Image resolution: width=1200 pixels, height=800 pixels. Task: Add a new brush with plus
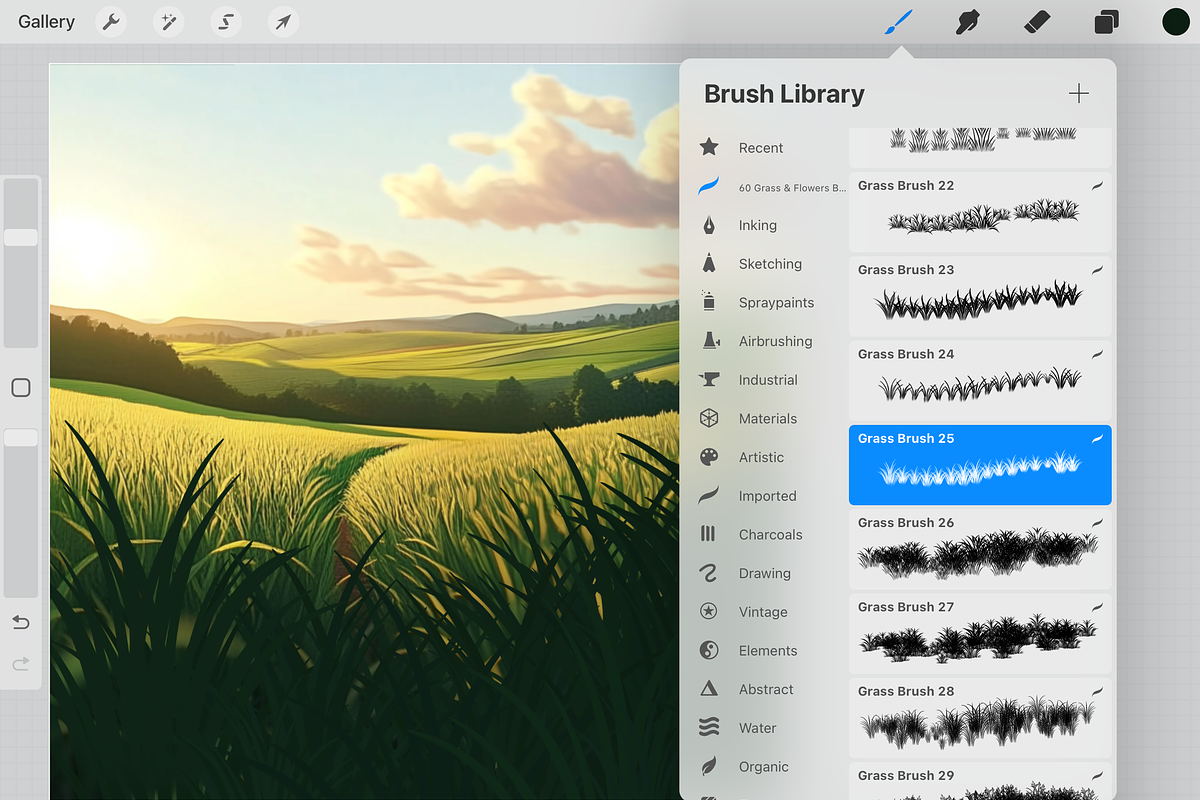click(1078, 94)
